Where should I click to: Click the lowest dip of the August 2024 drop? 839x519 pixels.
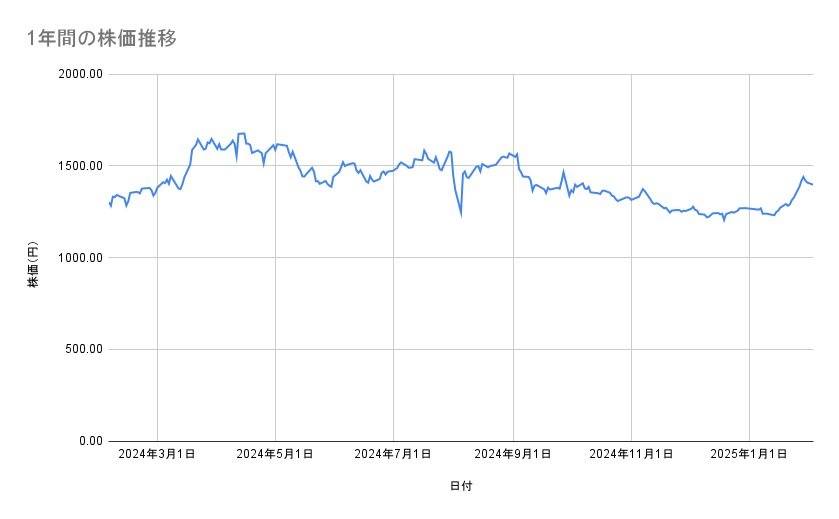coord(461,213)
